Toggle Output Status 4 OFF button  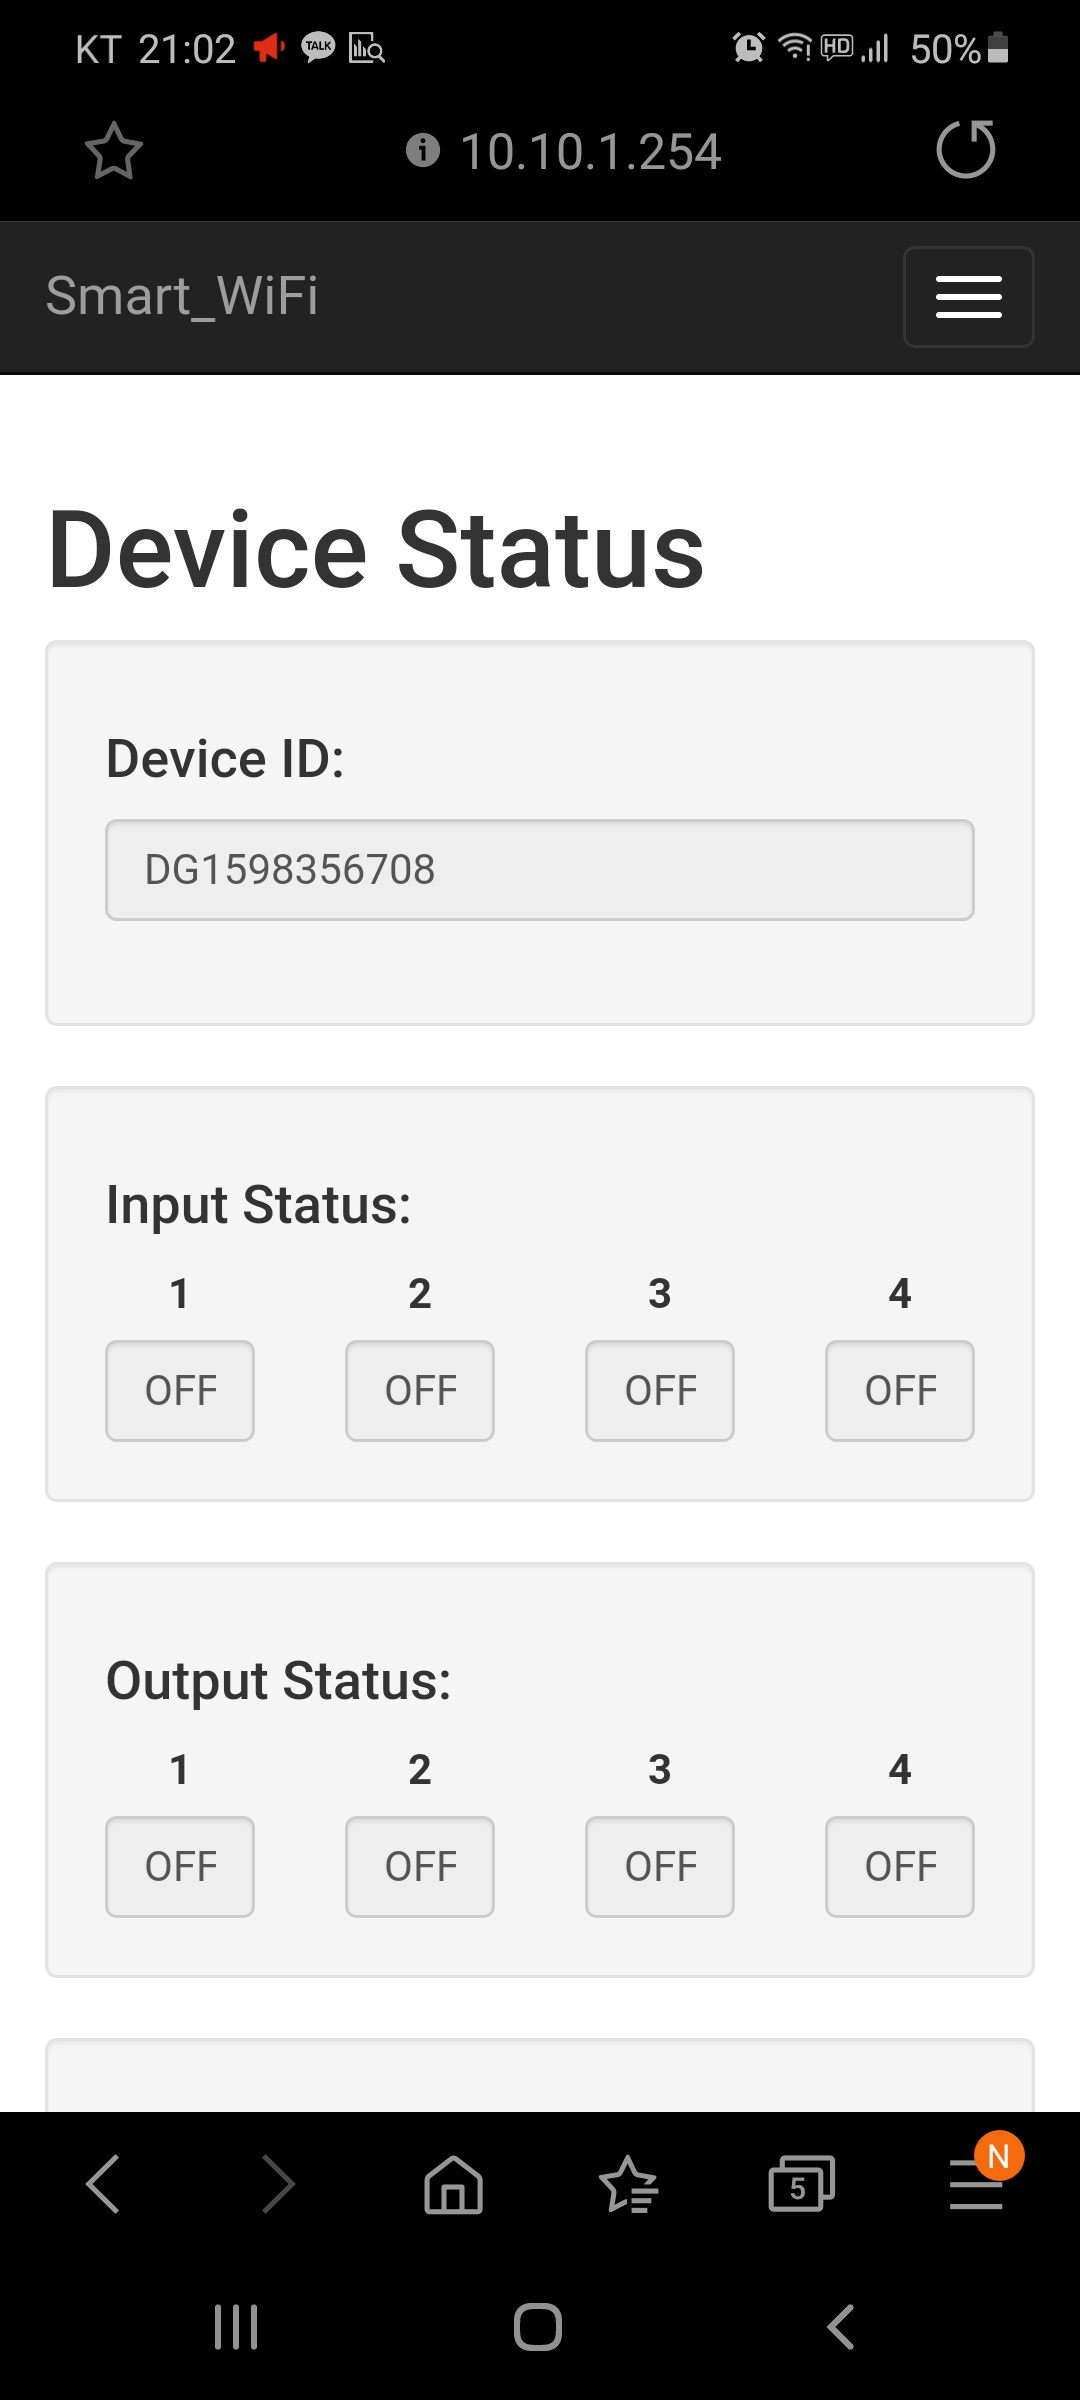(900, 1867)
